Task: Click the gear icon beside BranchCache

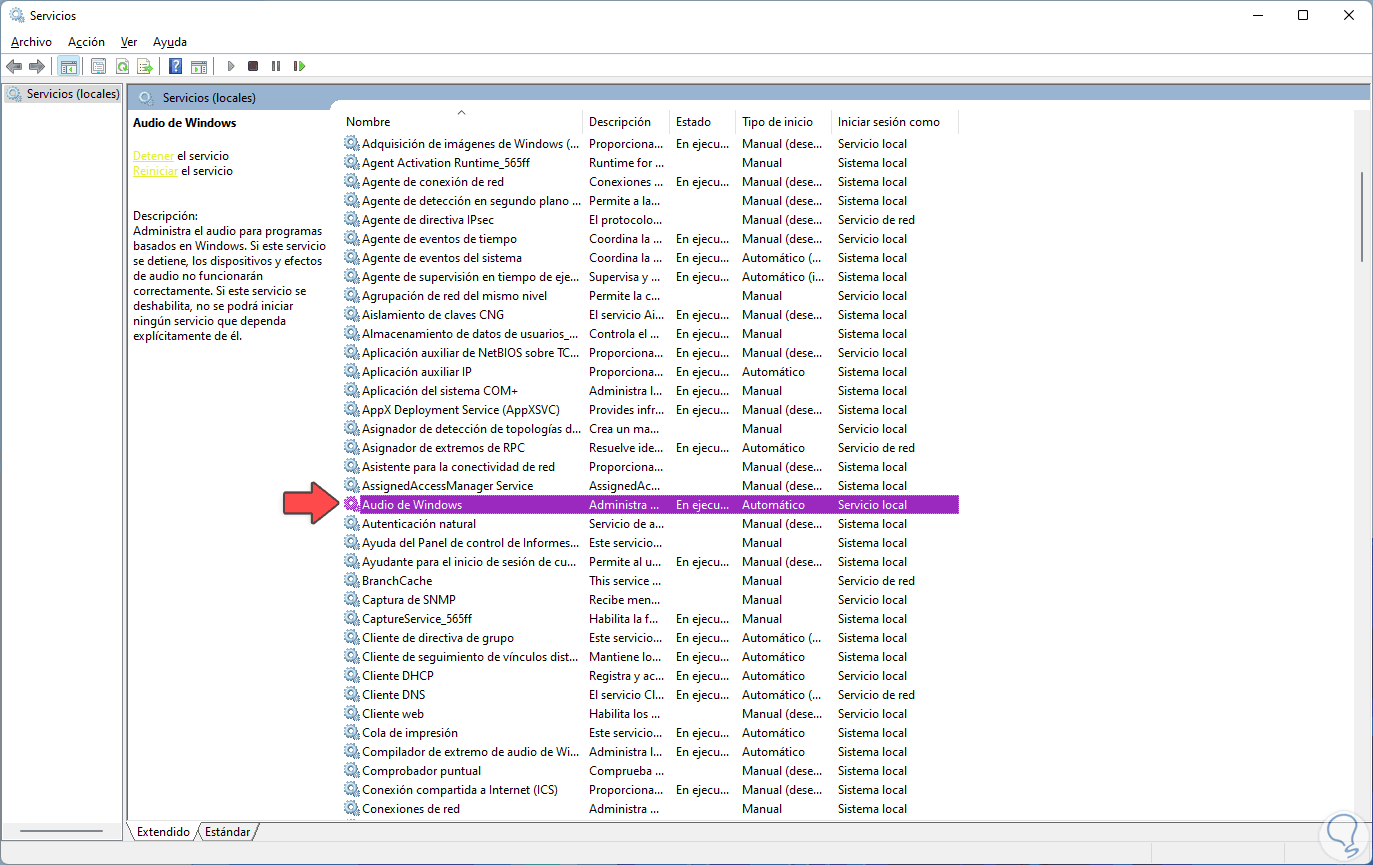Action: pos(351,581)
